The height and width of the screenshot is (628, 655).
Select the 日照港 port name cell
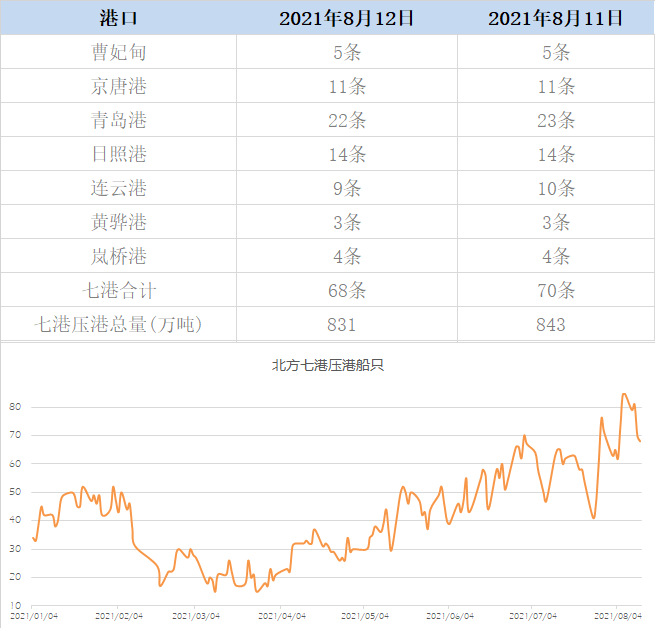119,154
